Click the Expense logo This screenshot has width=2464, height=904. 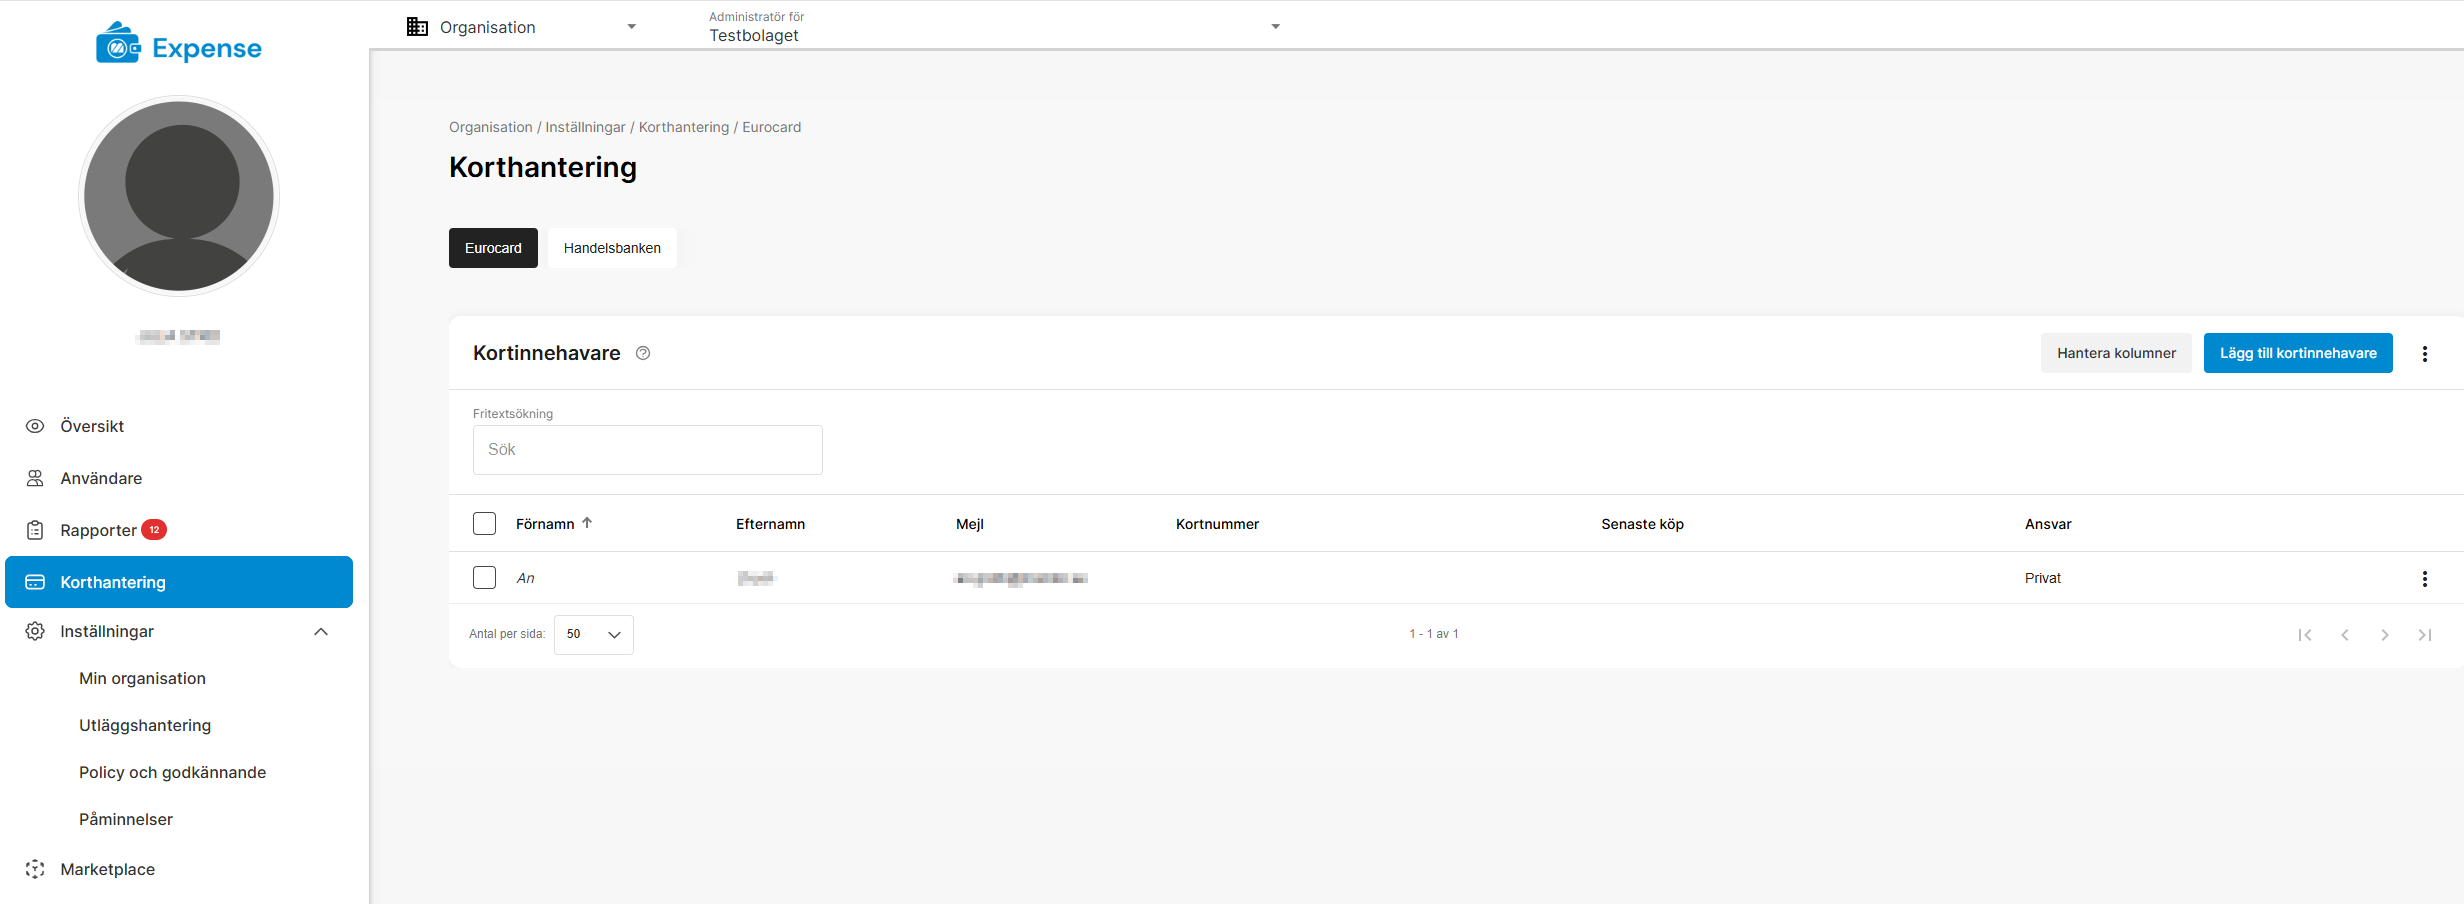179,47
